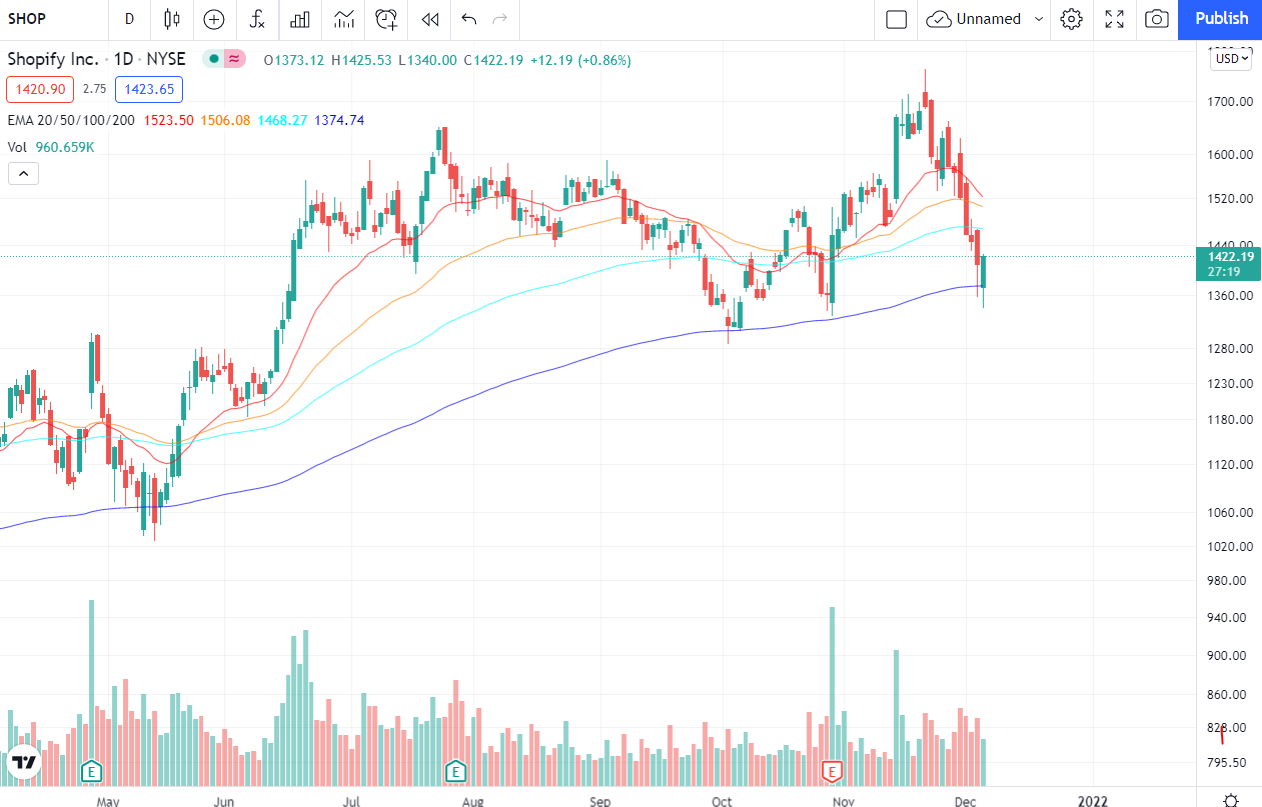
Task: Open the USD currency dropdown
Action: 1231,59
